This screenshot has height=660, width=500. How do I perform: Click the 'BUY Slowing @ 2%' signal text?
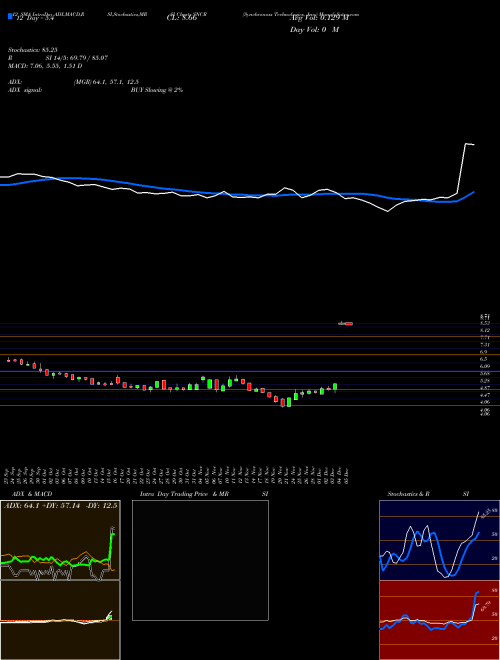tap(157, 90)
